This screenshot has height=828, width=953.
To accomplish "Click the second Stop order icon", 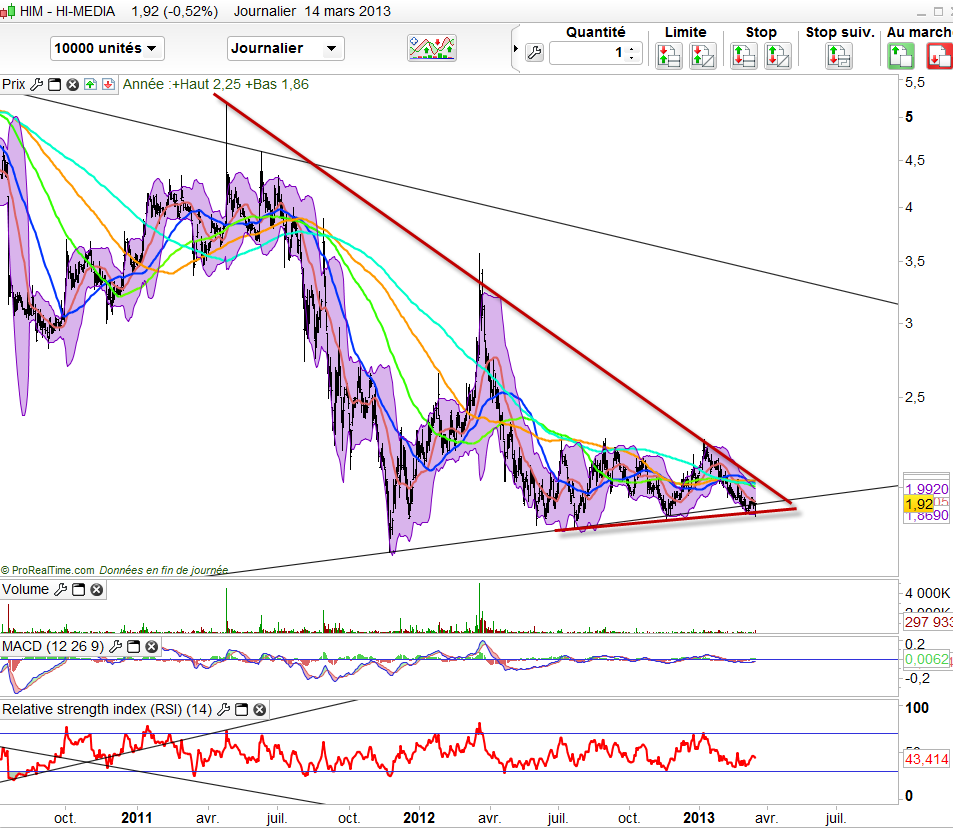I will click(777, 56).
